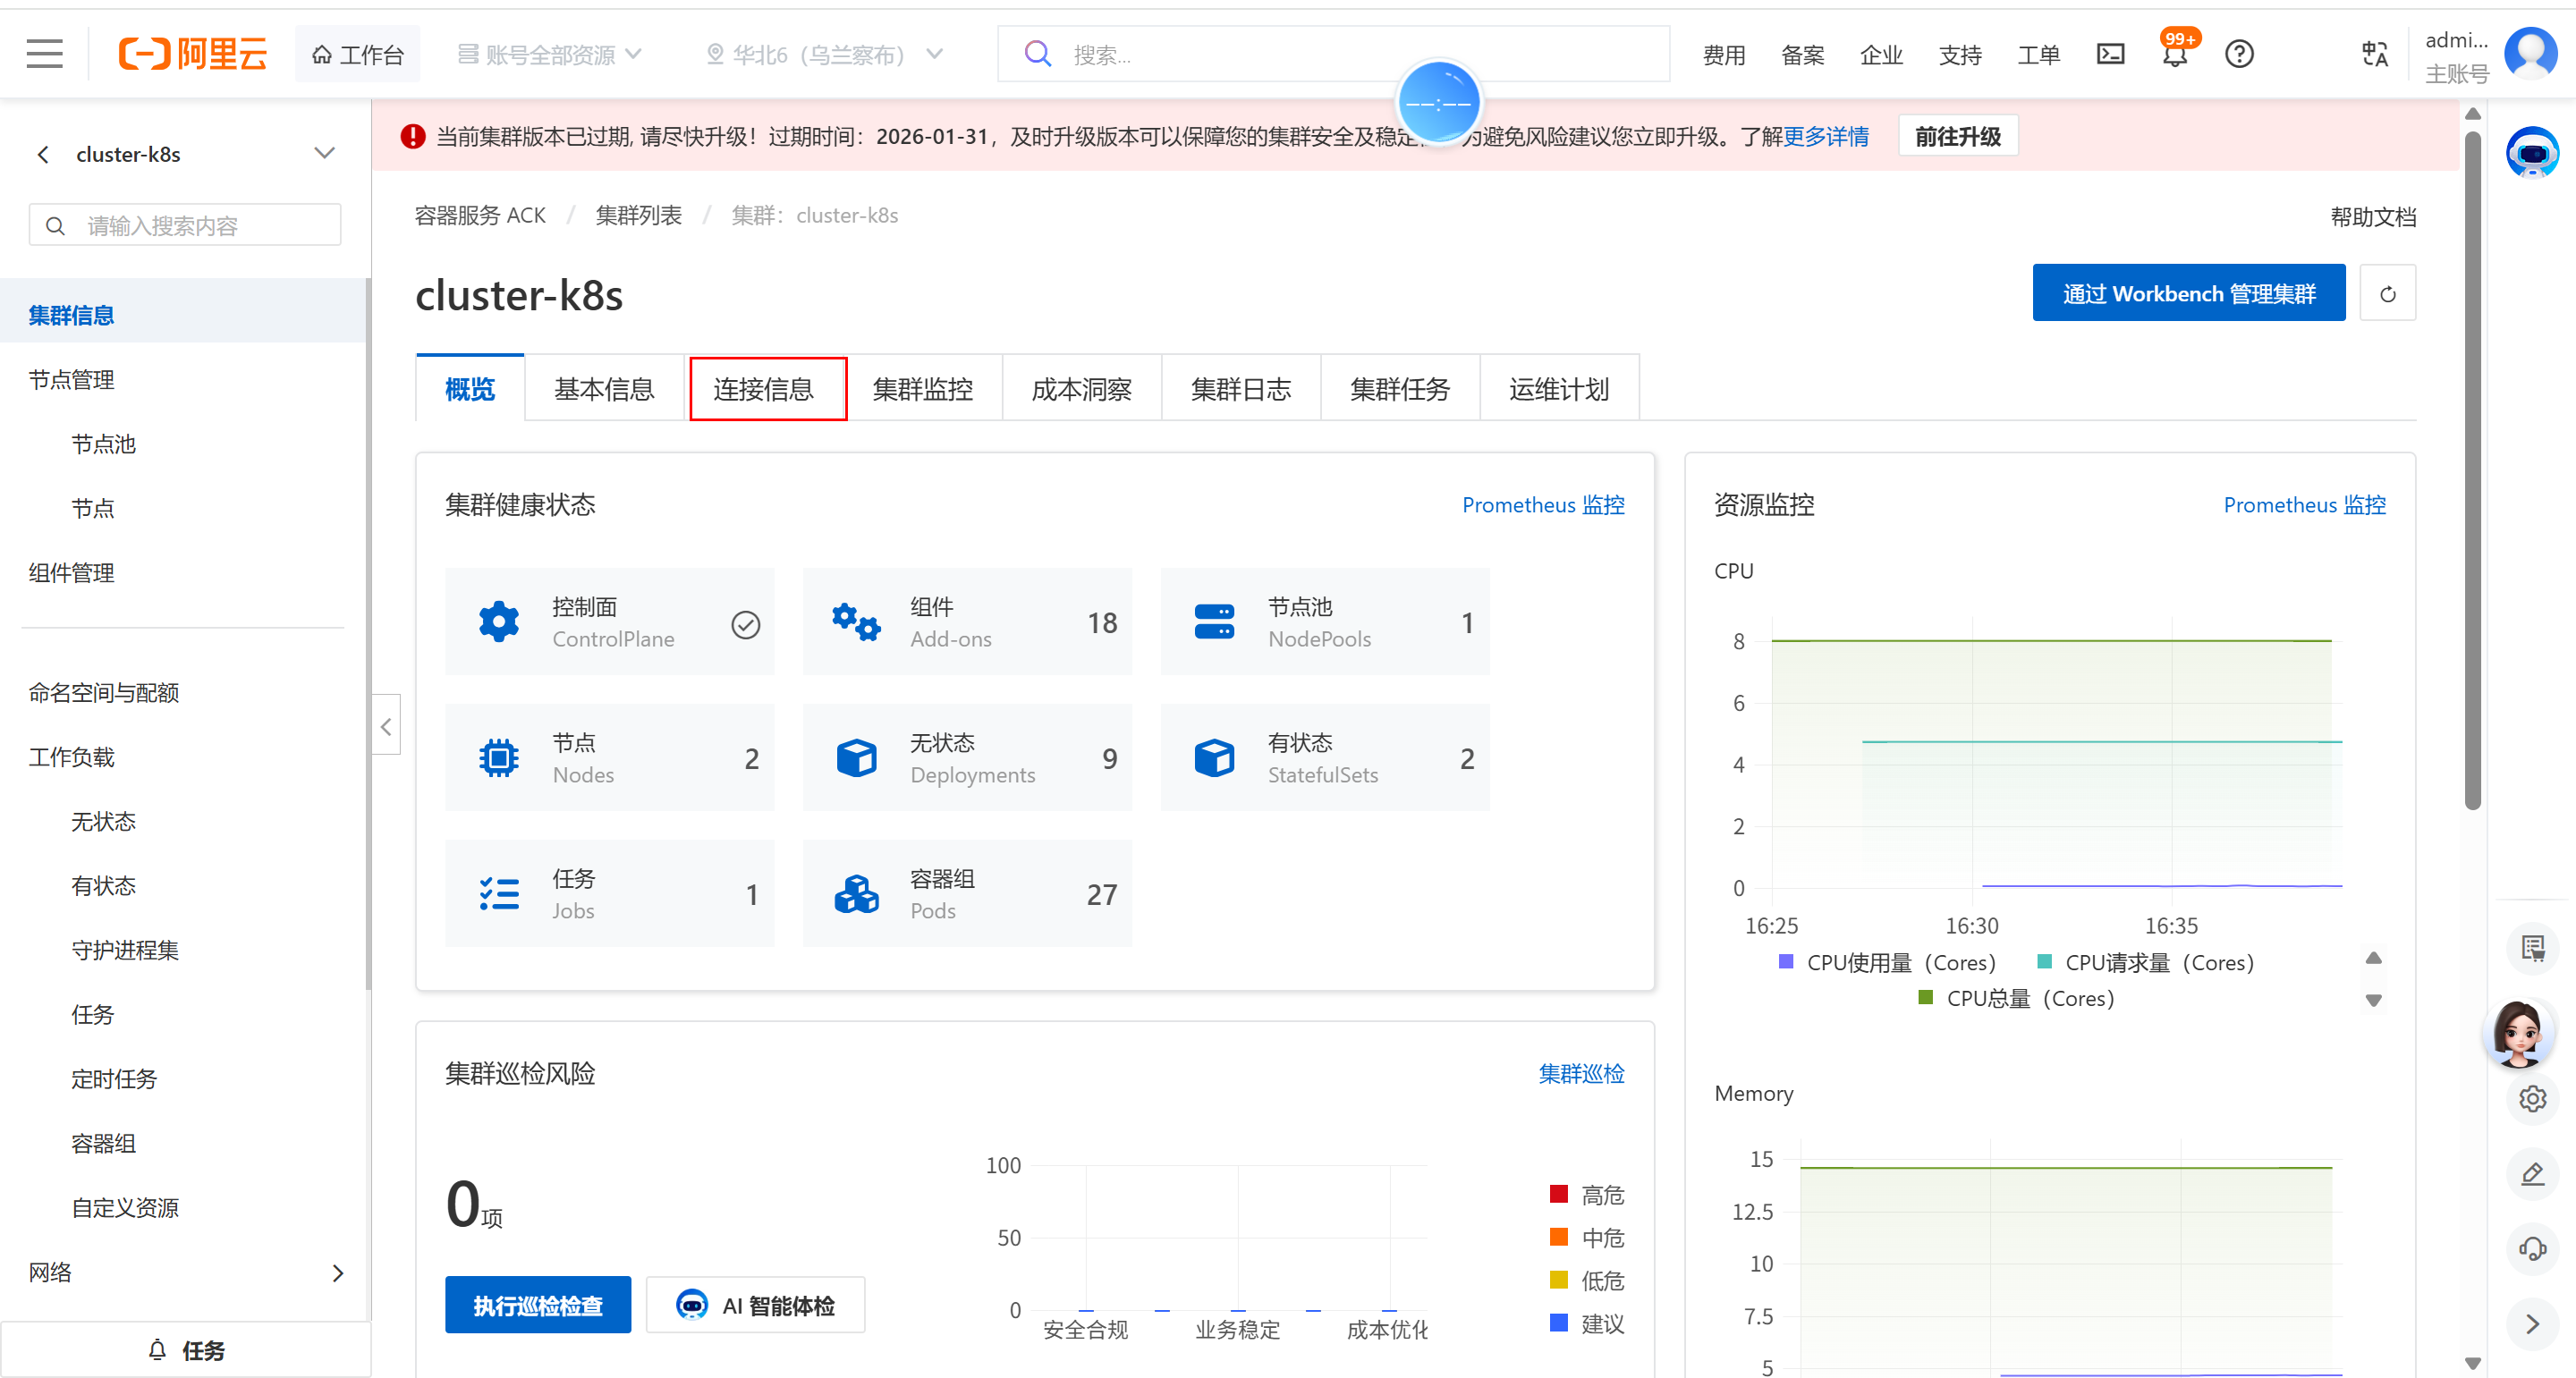
Task: Switch to the 集群任务 tab
Action: tap(1400, 389)
